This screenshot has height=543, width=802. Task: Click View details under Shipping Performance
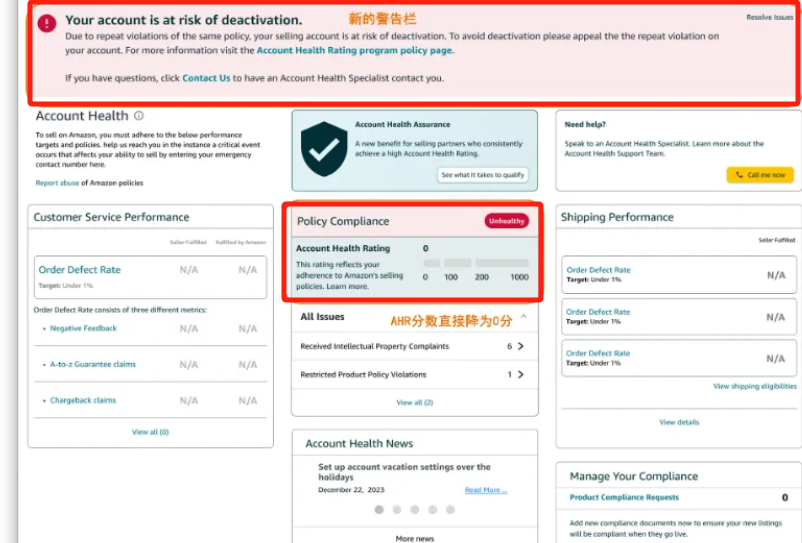pyautogui.click(x=679, y=422)
